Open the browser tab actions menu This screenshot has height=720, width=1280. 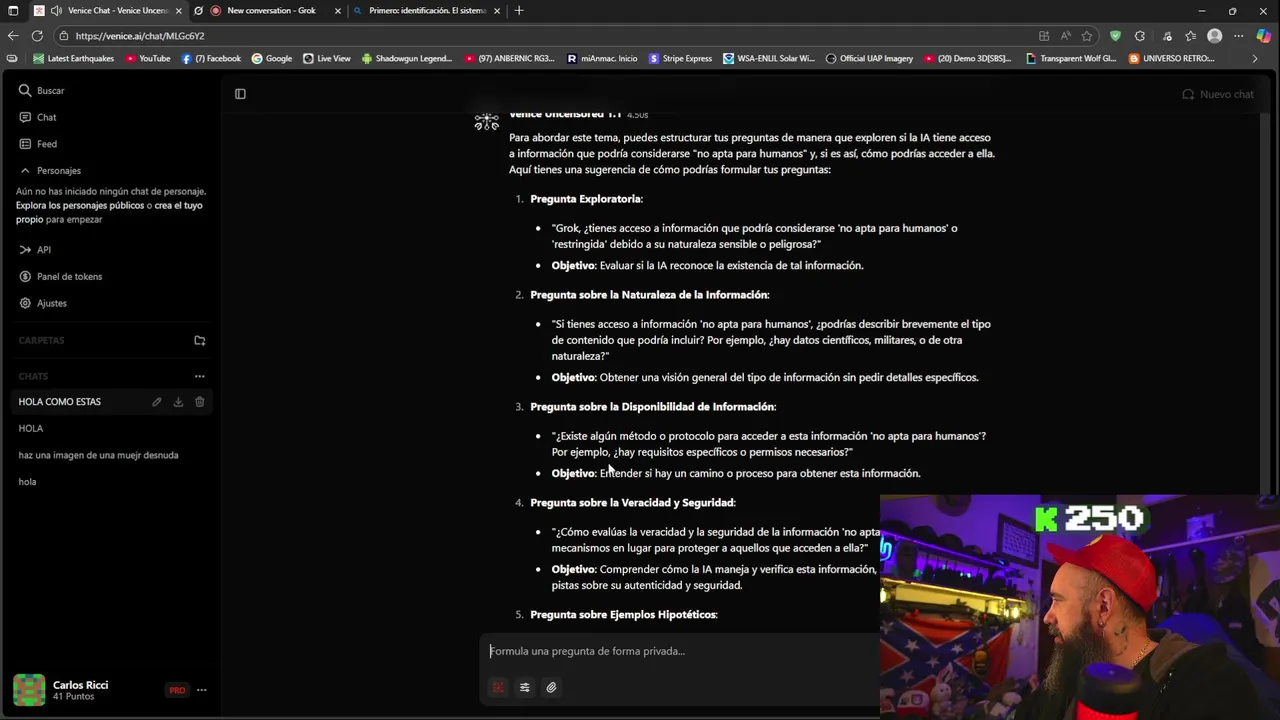13,11
